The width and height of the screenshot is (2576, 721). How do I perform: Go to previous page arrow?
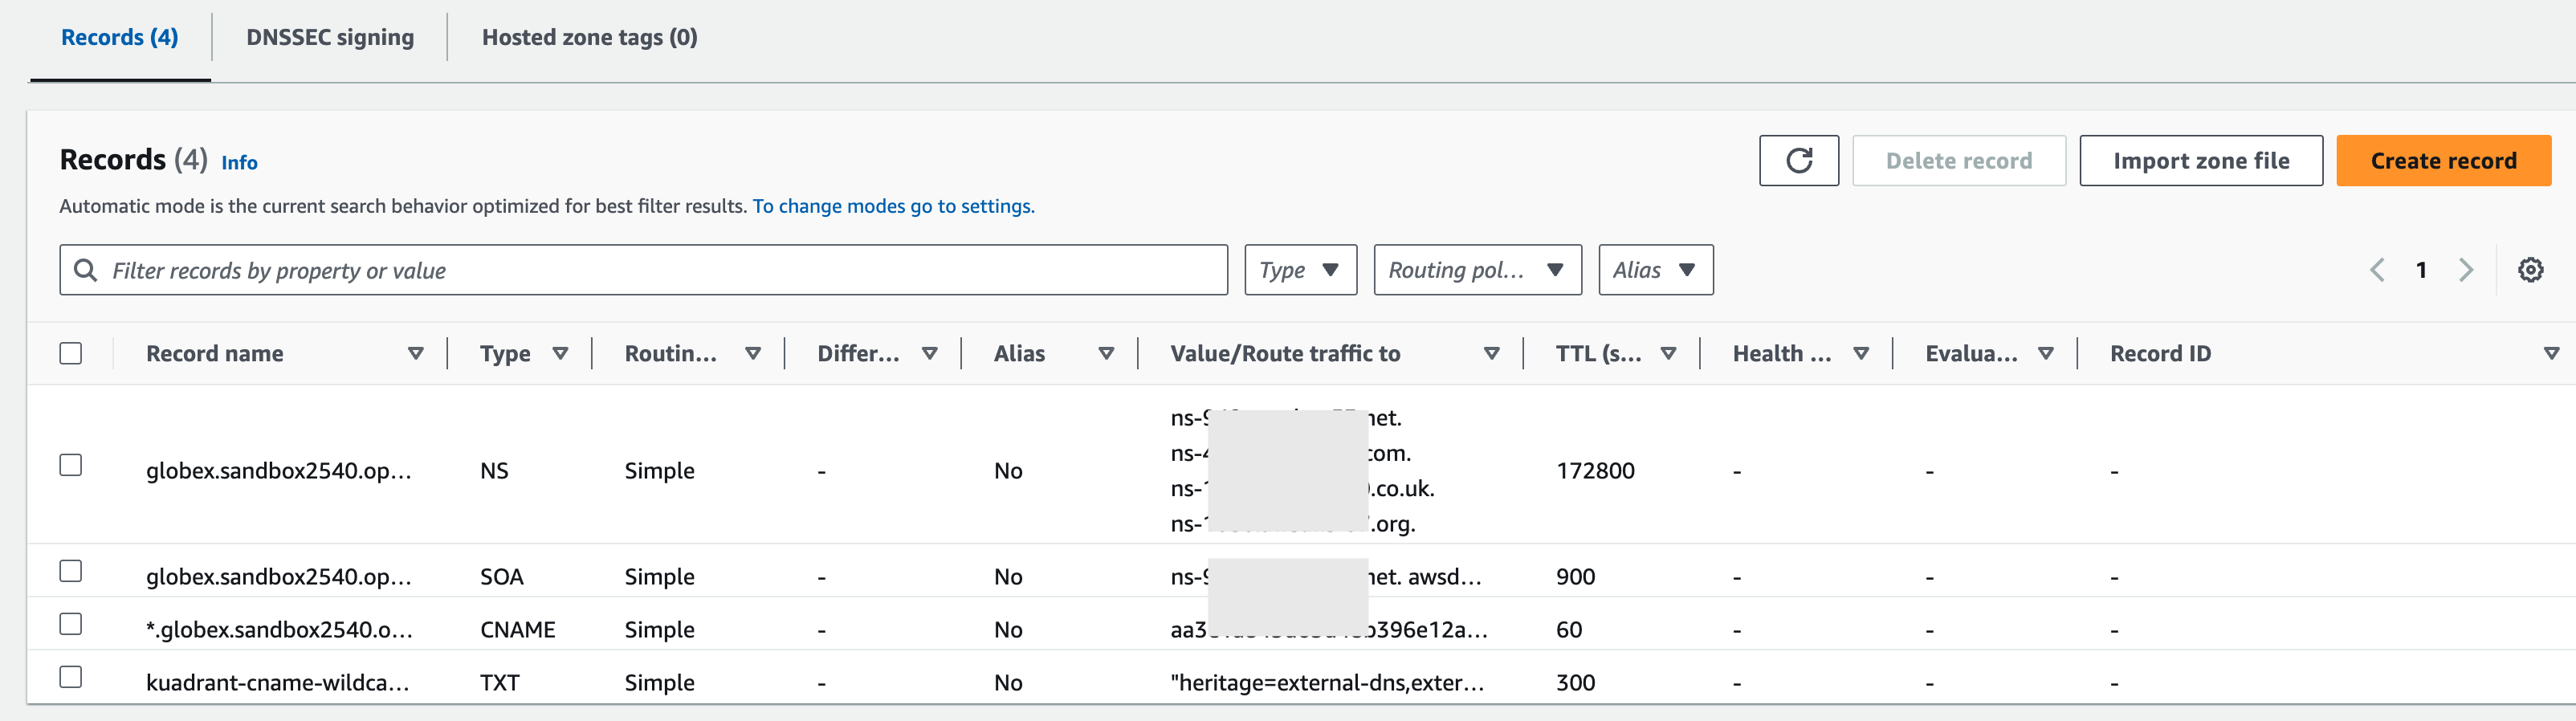click(2377, 270)
